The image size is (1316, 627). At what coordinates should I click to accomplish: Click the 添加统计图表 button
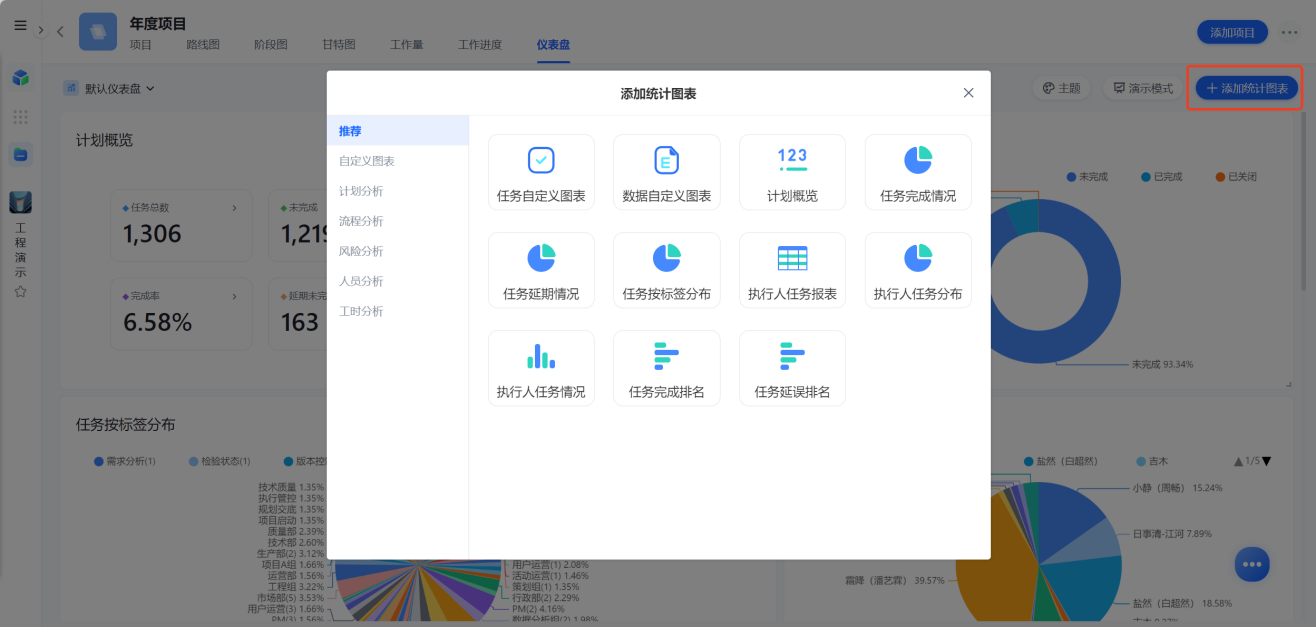click(1247, 88)
